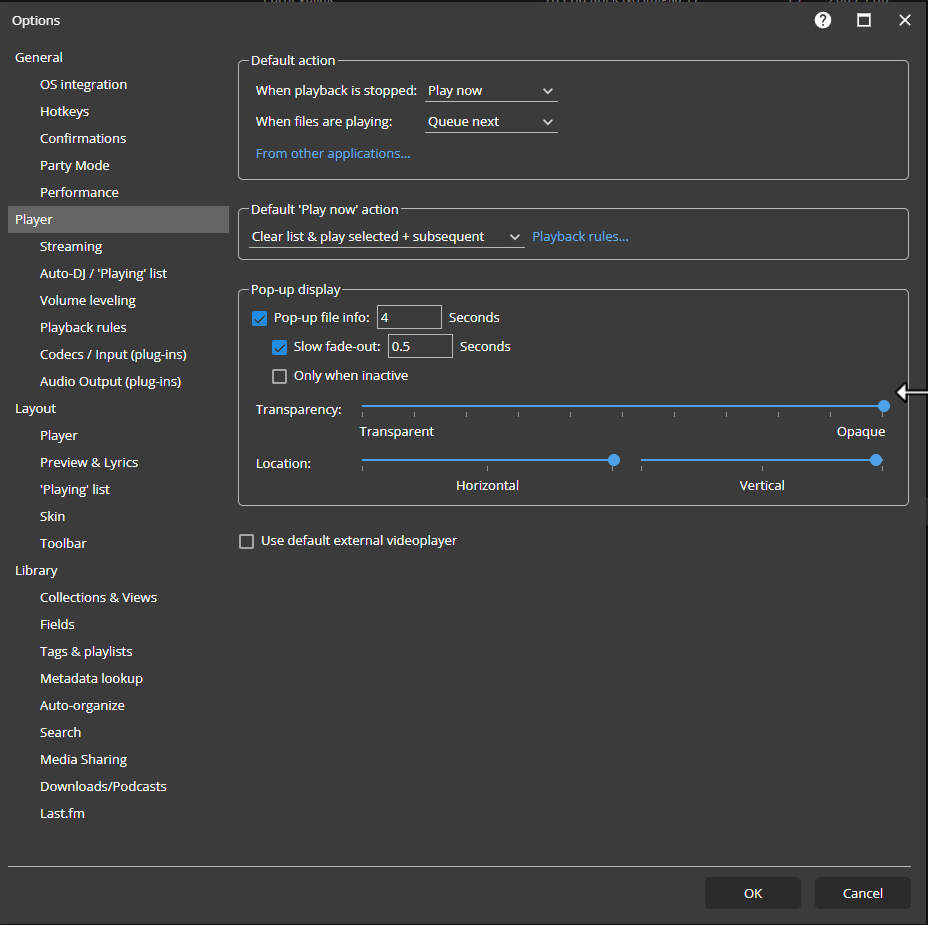This screenshot has width=928, height=925.
Task: Disable the Slow fade-out checkbox
Action: tap(280, 347)
